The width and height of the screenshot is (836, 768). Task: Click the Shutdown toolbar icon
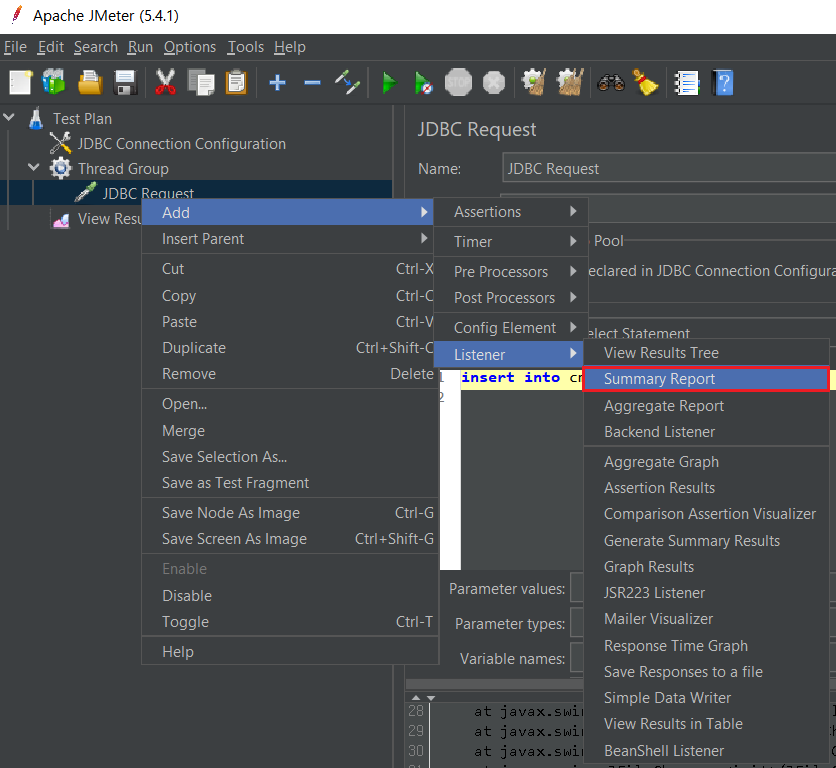point(494,83)
